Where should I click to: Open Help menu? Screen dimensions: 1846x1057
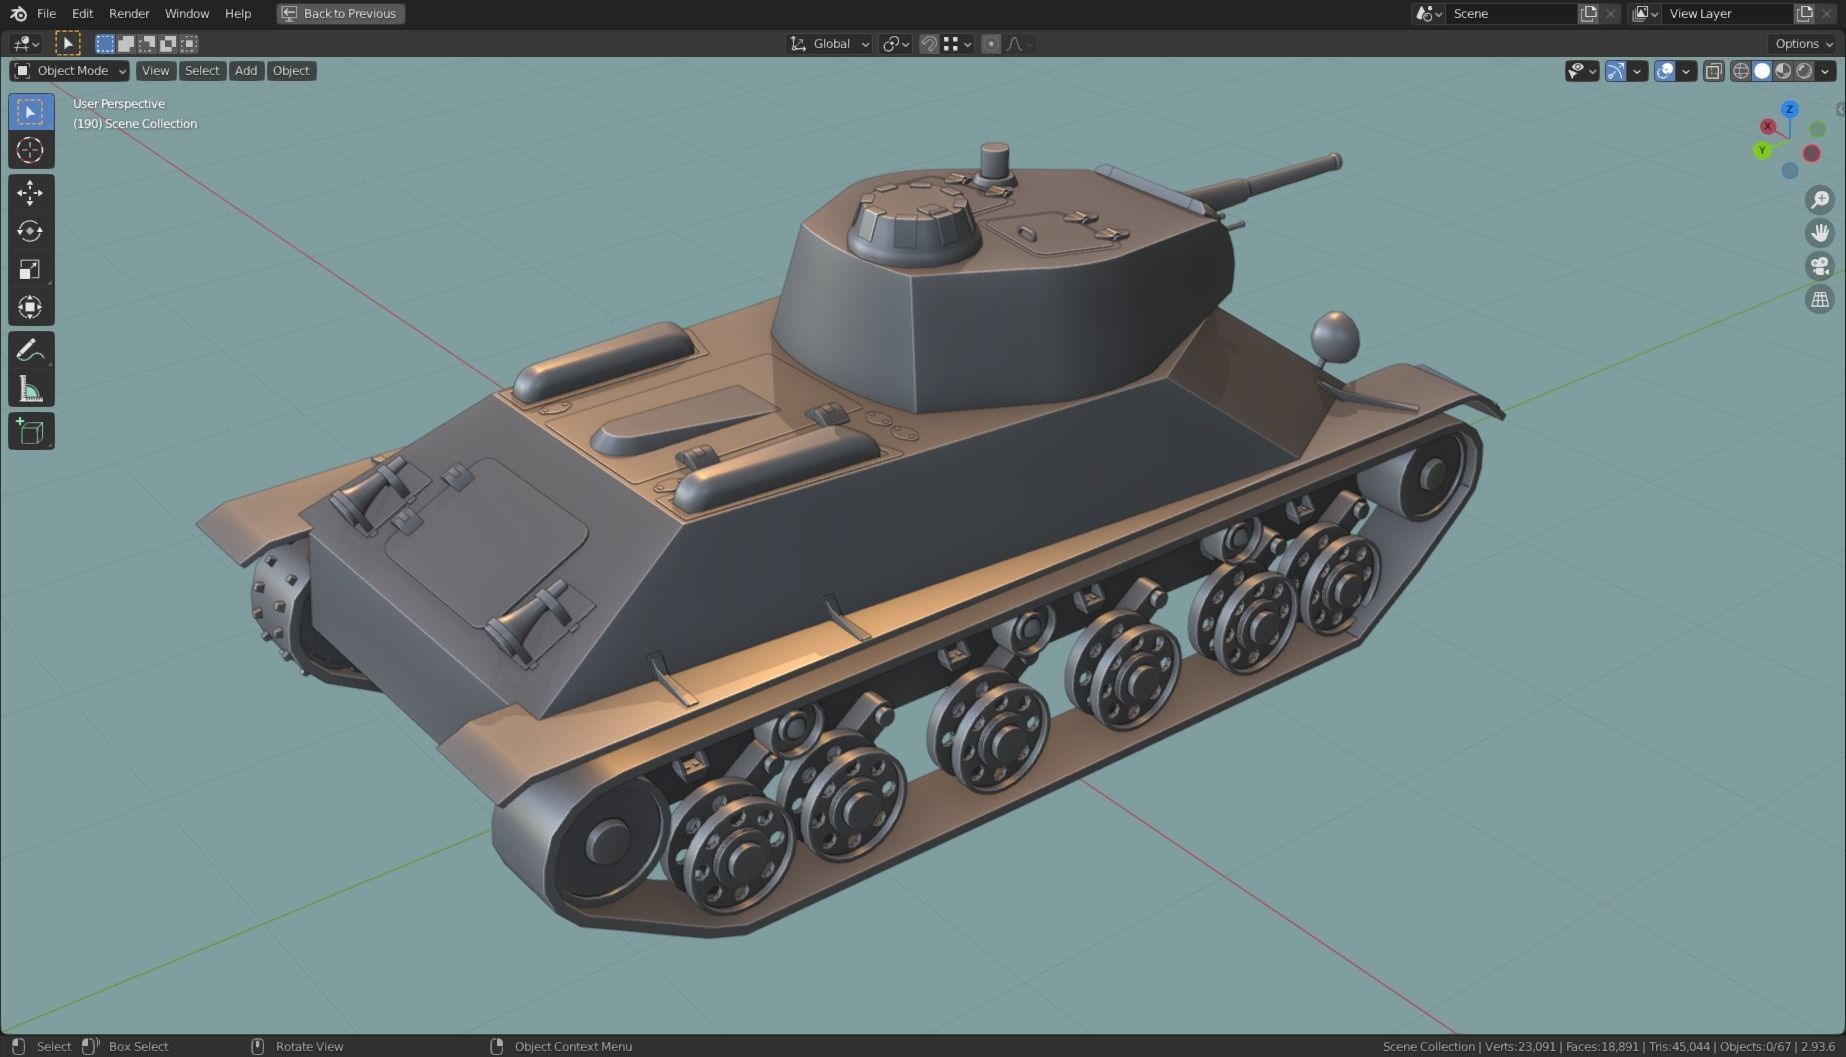click(238, 13)
